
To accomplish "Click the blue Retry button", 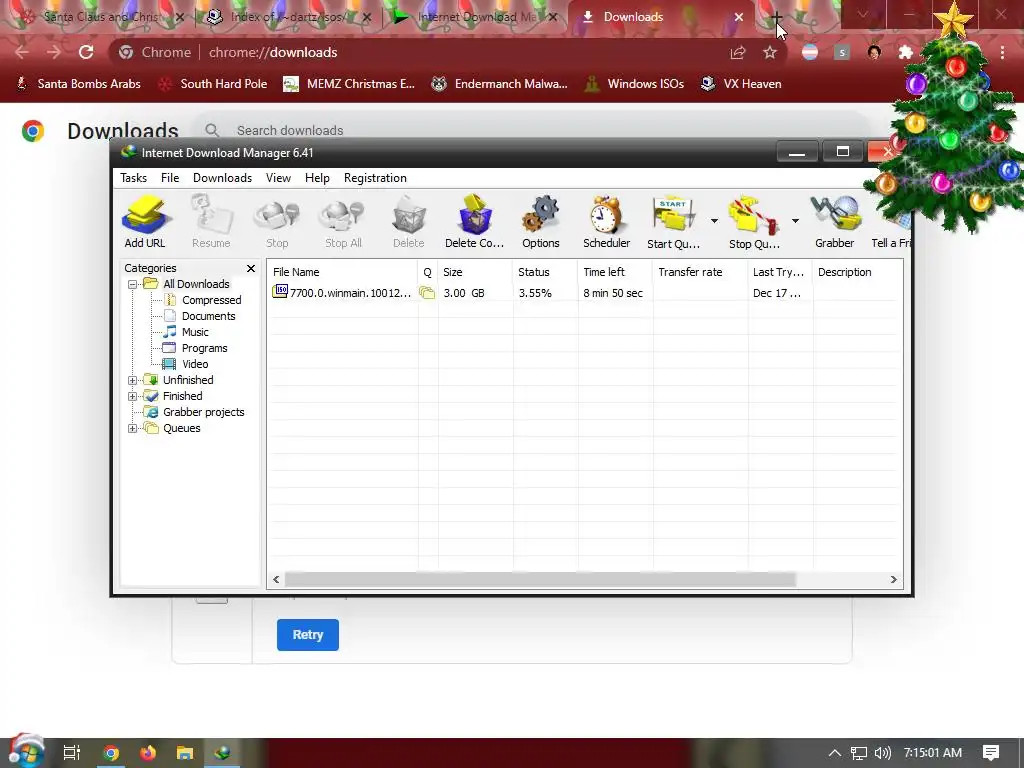I will point(308,635).
